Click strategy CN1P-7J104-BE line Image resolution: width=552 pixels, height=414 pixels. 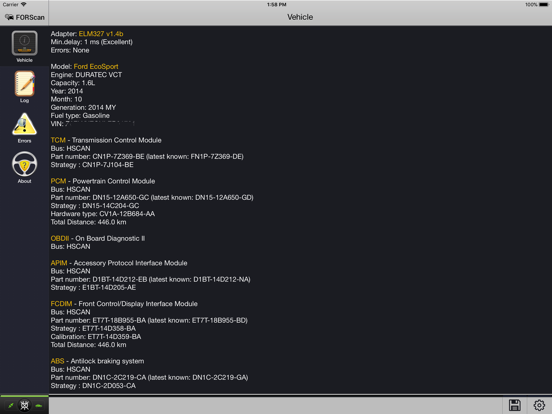[x=92, y=165]
